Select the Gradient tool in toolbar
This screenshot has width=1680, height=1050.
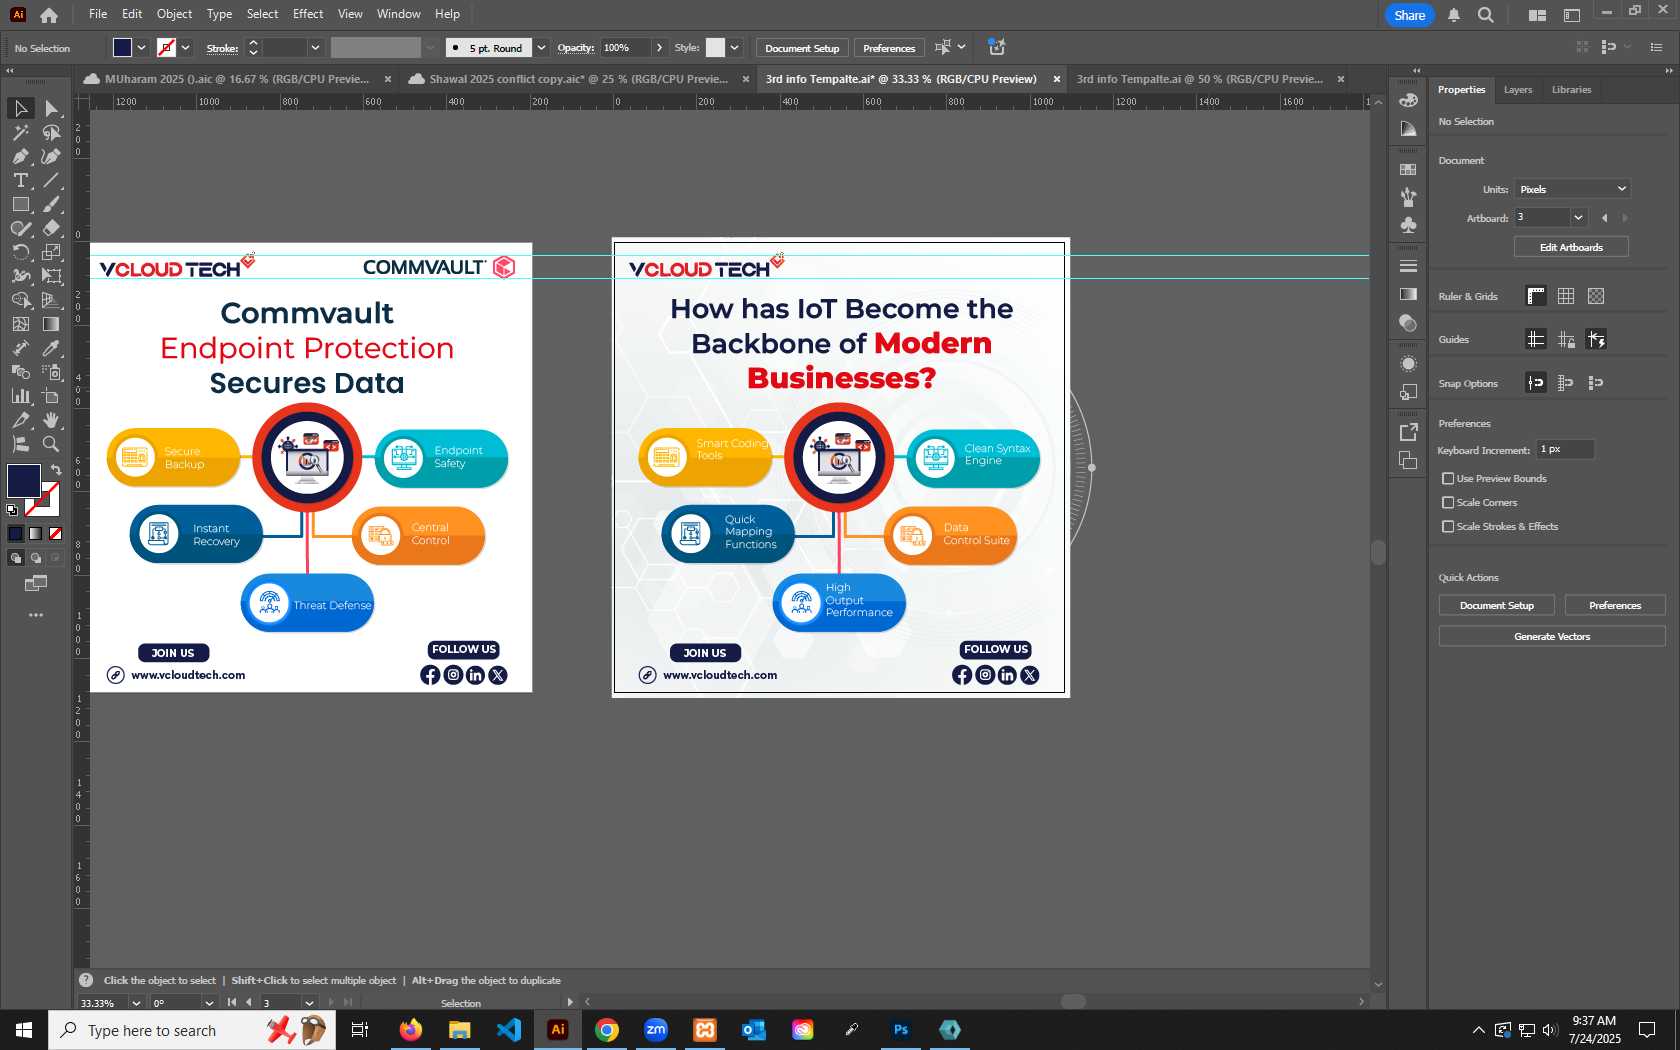point(51,324)
